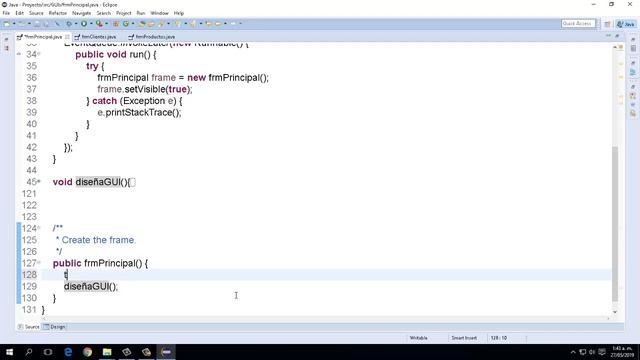The height and width of the screenshot is (360, 640).
Task: Click the Run Last Tool icon with red toolbox
Action: pyautogui.click(x=99, y=24)
